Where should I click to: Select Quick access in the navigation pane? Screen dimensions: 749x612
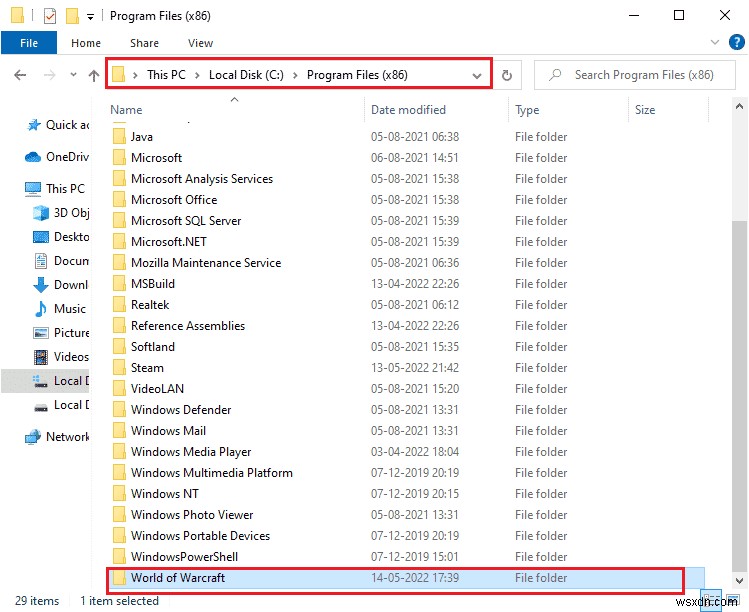click(58, 125)
